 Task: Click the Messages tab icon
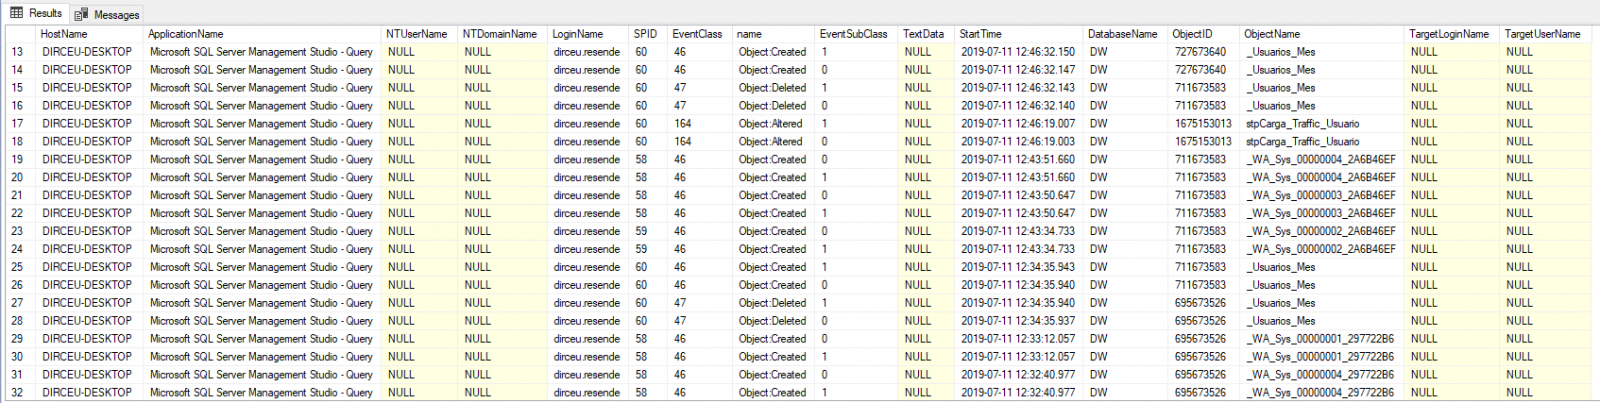[x=81, y=14]
